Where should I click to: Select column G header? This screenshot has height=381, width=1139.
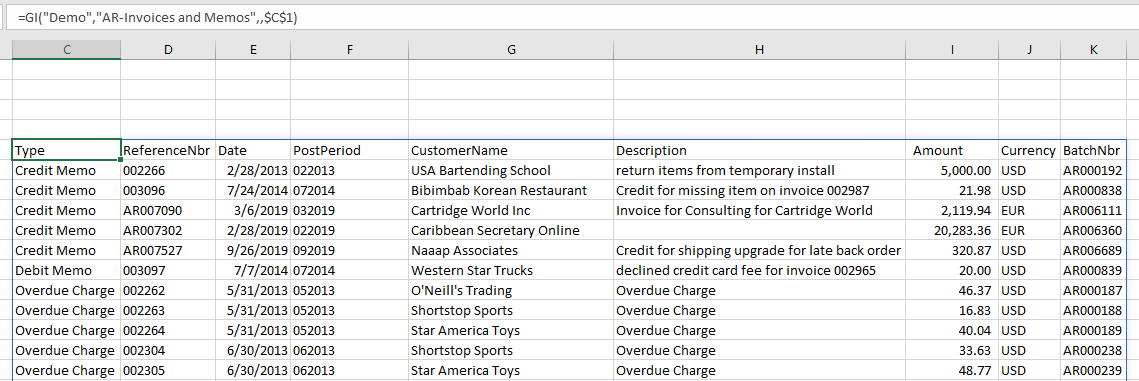coord(511,49)
